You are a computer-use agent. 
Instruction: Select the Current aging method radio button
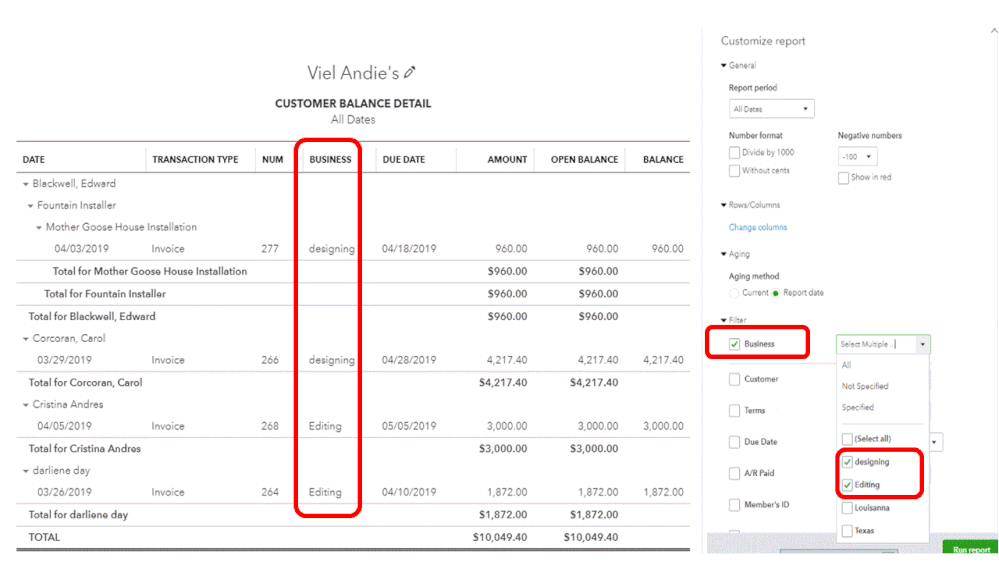point(735,293)
